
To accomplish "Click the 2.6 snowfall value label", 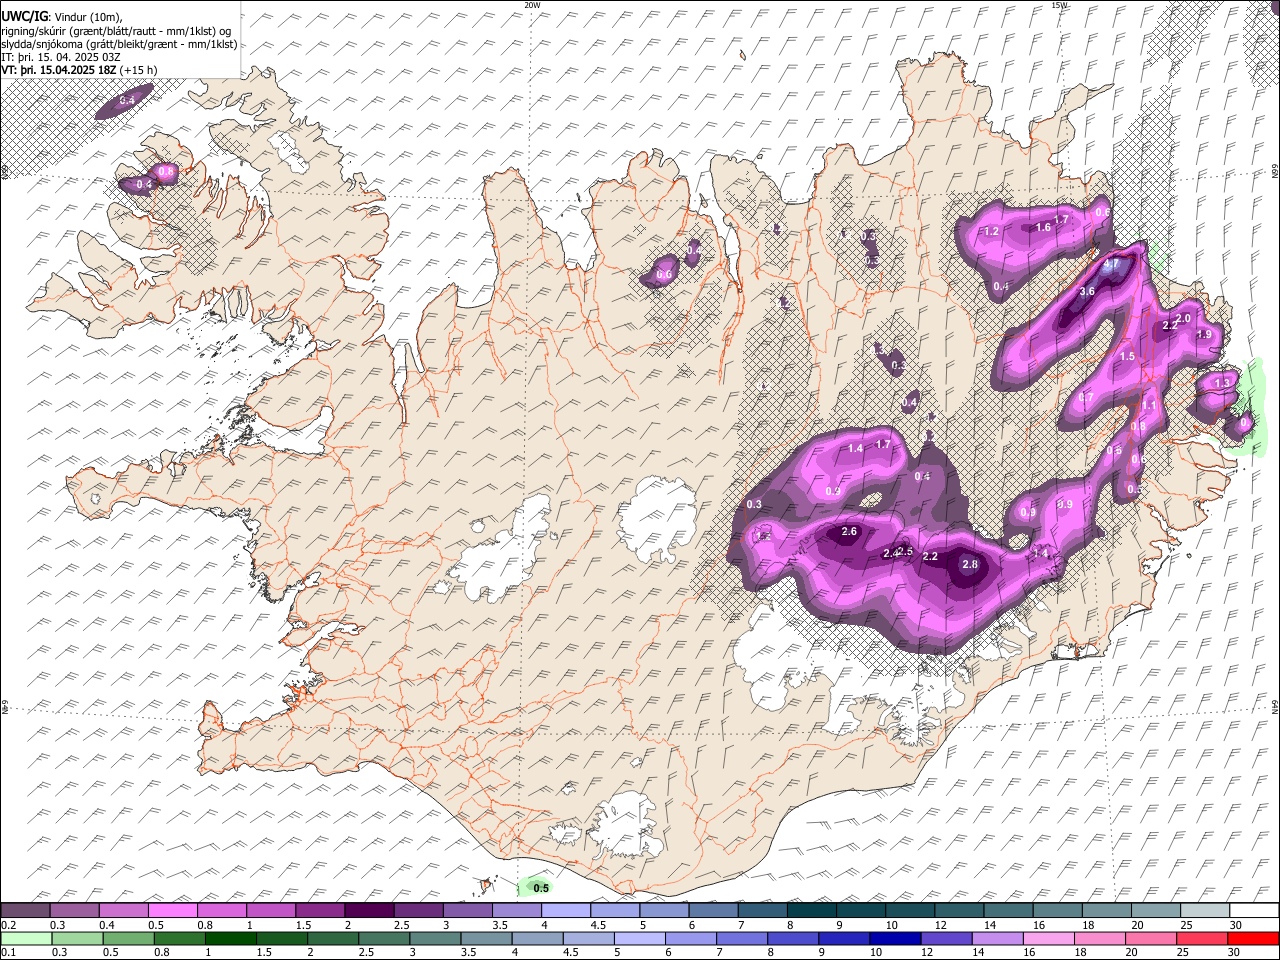I will tap(849, 531).
